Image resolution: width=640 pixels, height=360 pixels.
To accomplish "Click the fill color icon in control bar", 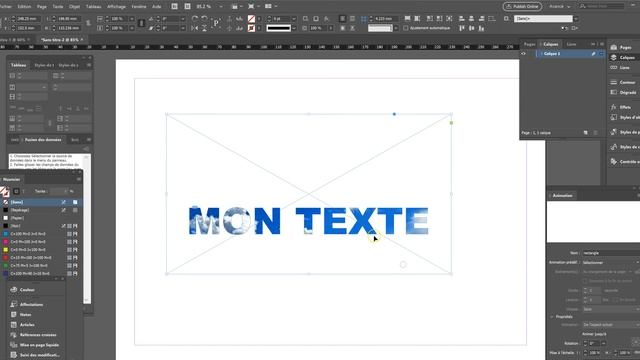I will point(251,19).
